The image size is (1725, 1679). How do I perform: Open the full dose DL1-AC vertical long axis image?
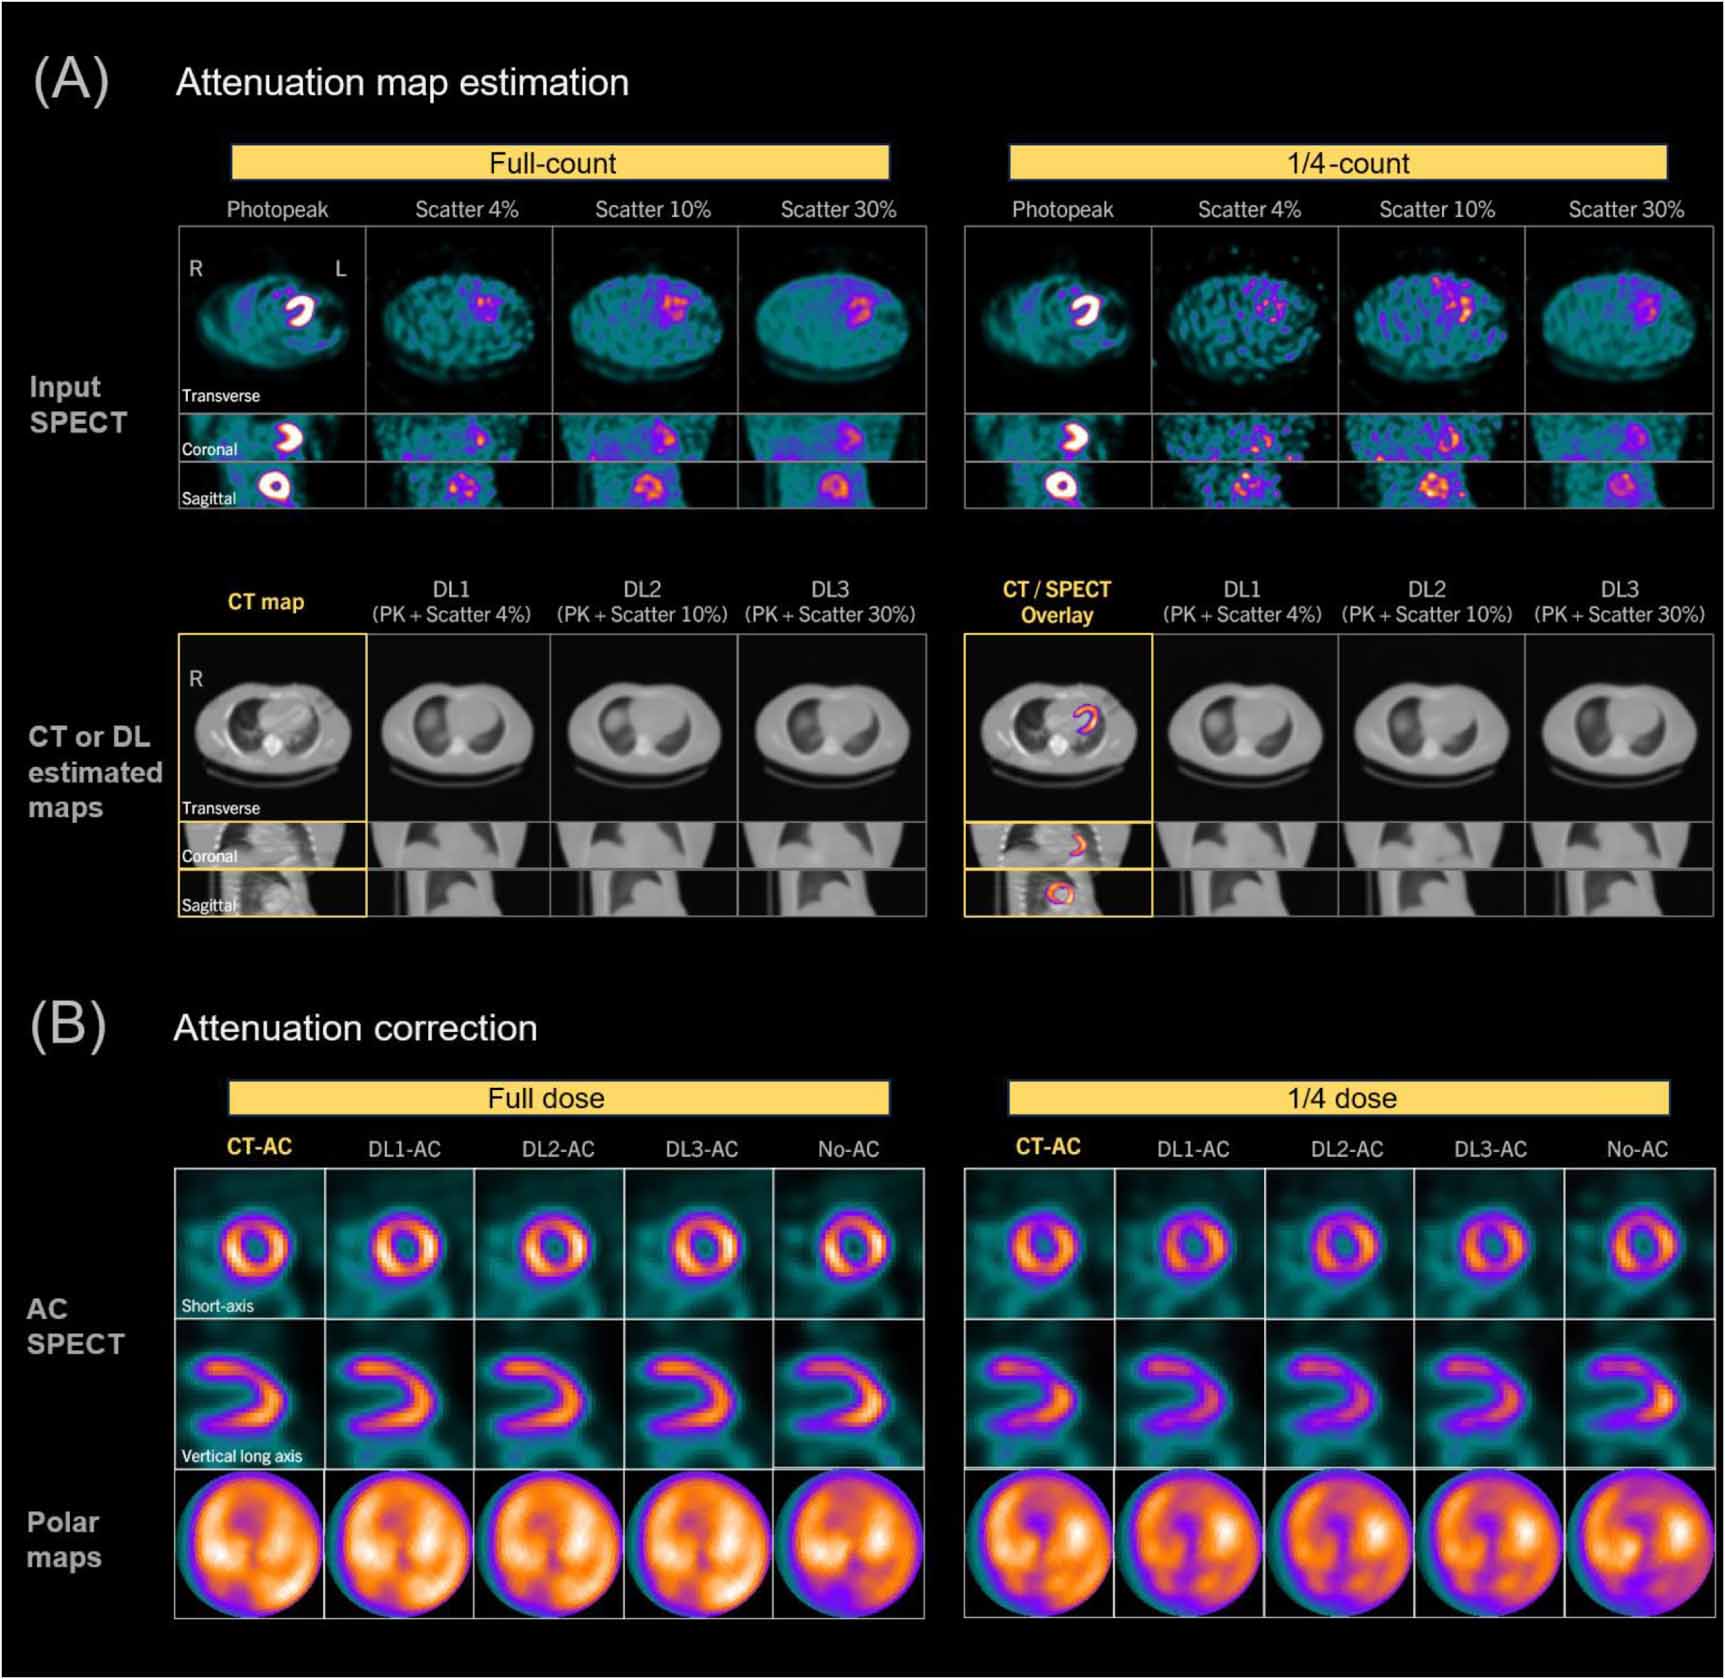pos(399,1393)
